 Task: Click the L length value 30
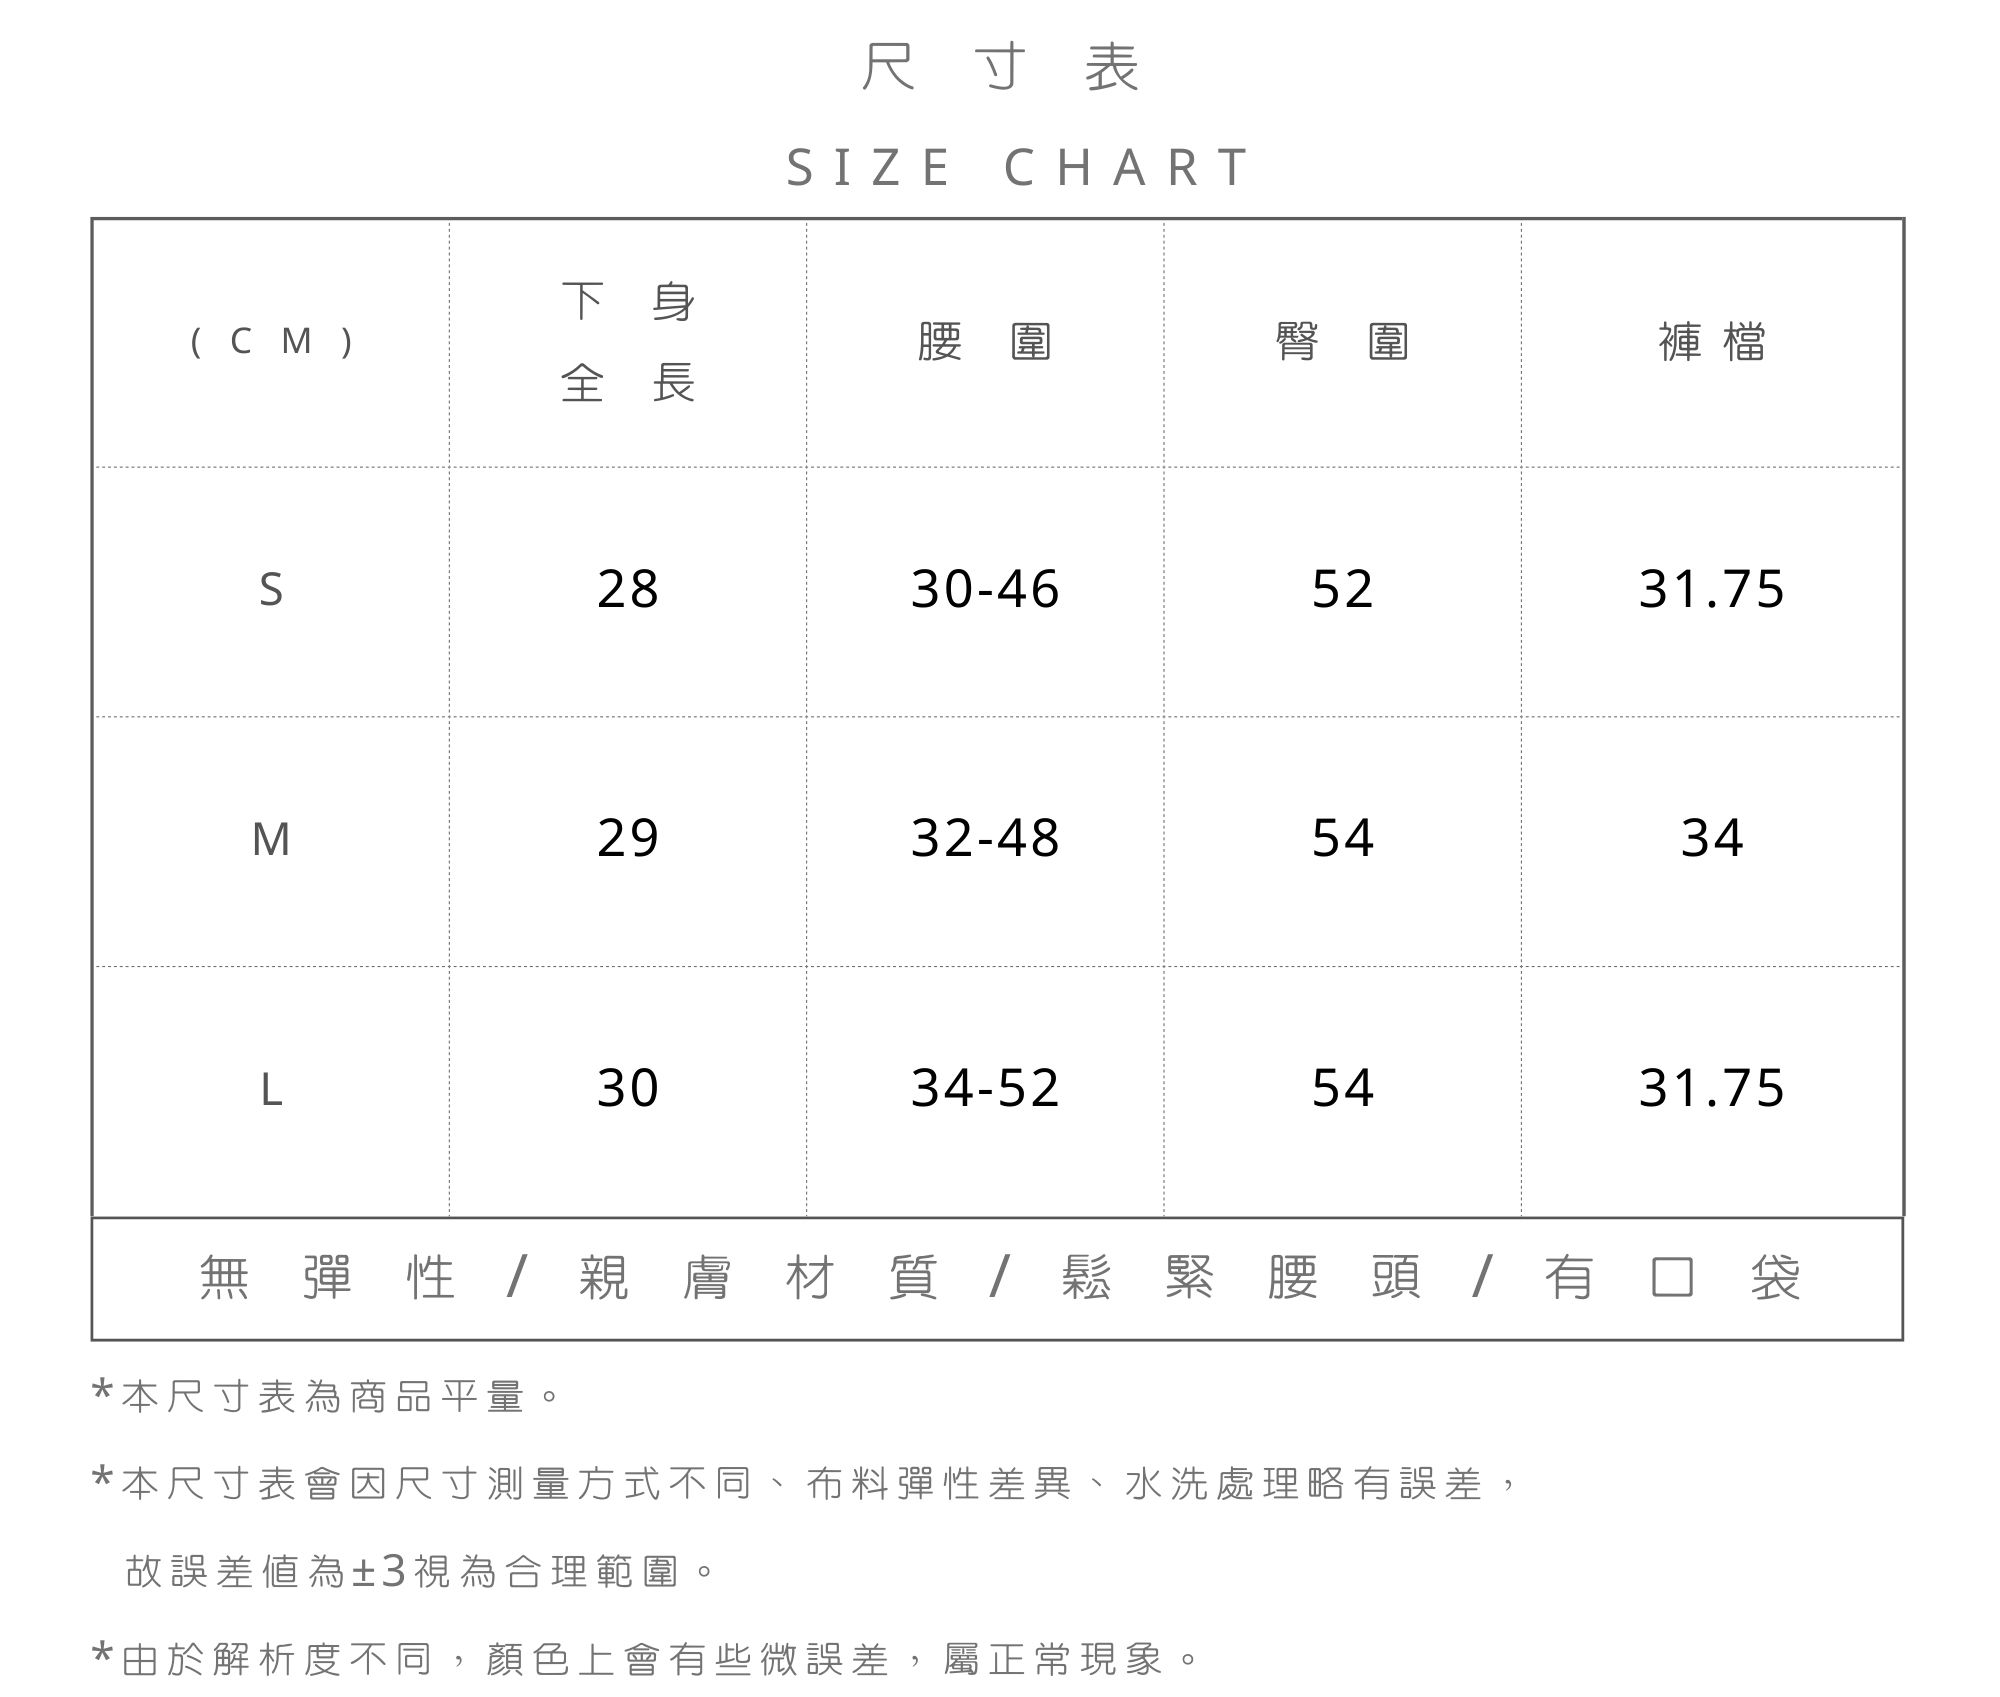pyautogui.click(x=628, y=1088)
